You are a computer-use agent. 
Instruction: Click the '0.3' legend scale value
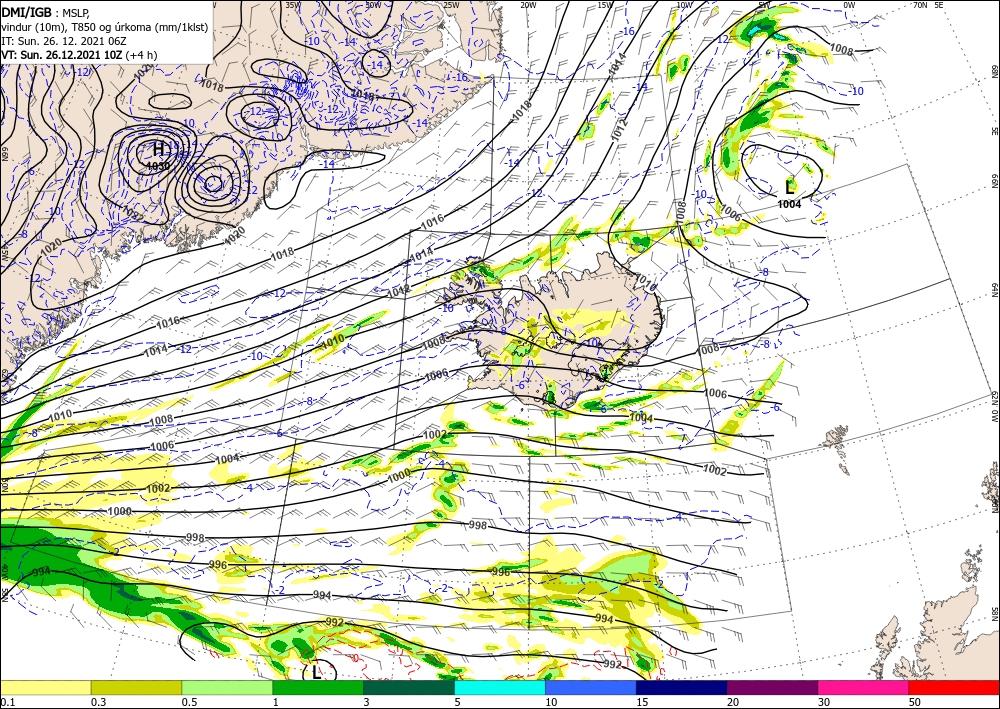(98, 702)
